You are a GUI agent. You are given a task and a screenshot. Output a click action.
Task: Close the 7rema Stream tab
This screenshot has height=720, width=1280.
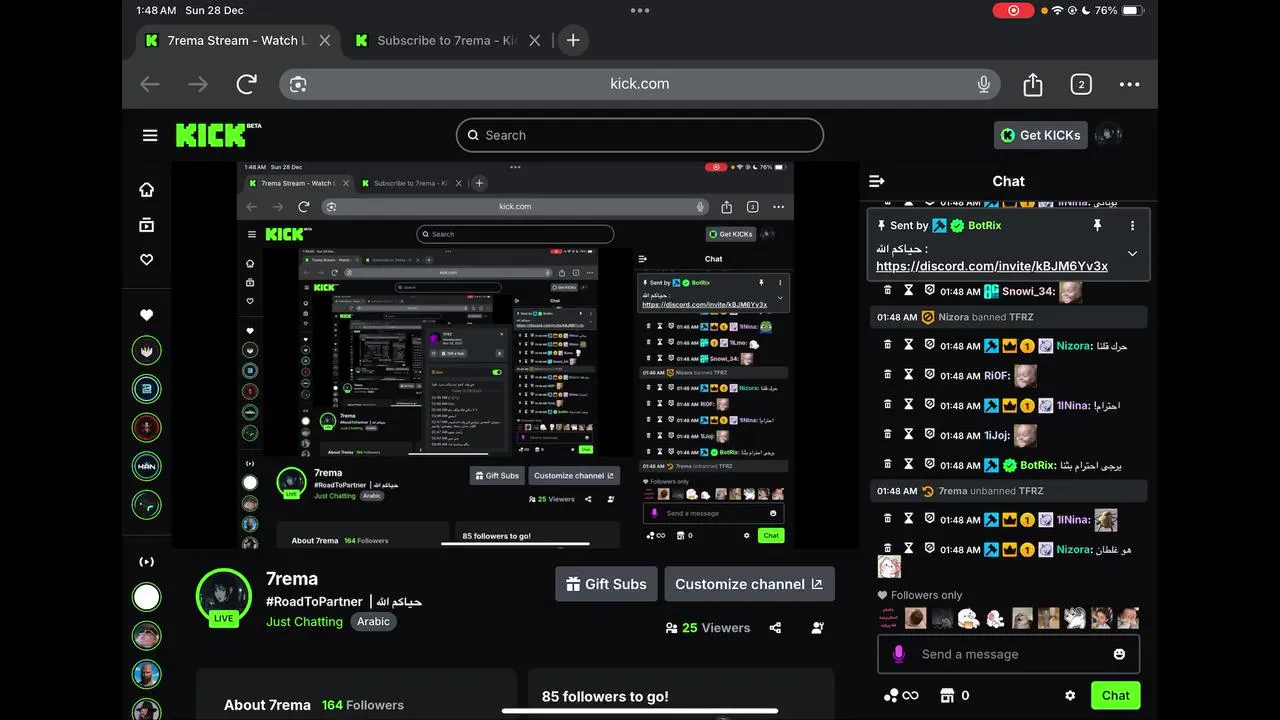click(x=324, y=41)
